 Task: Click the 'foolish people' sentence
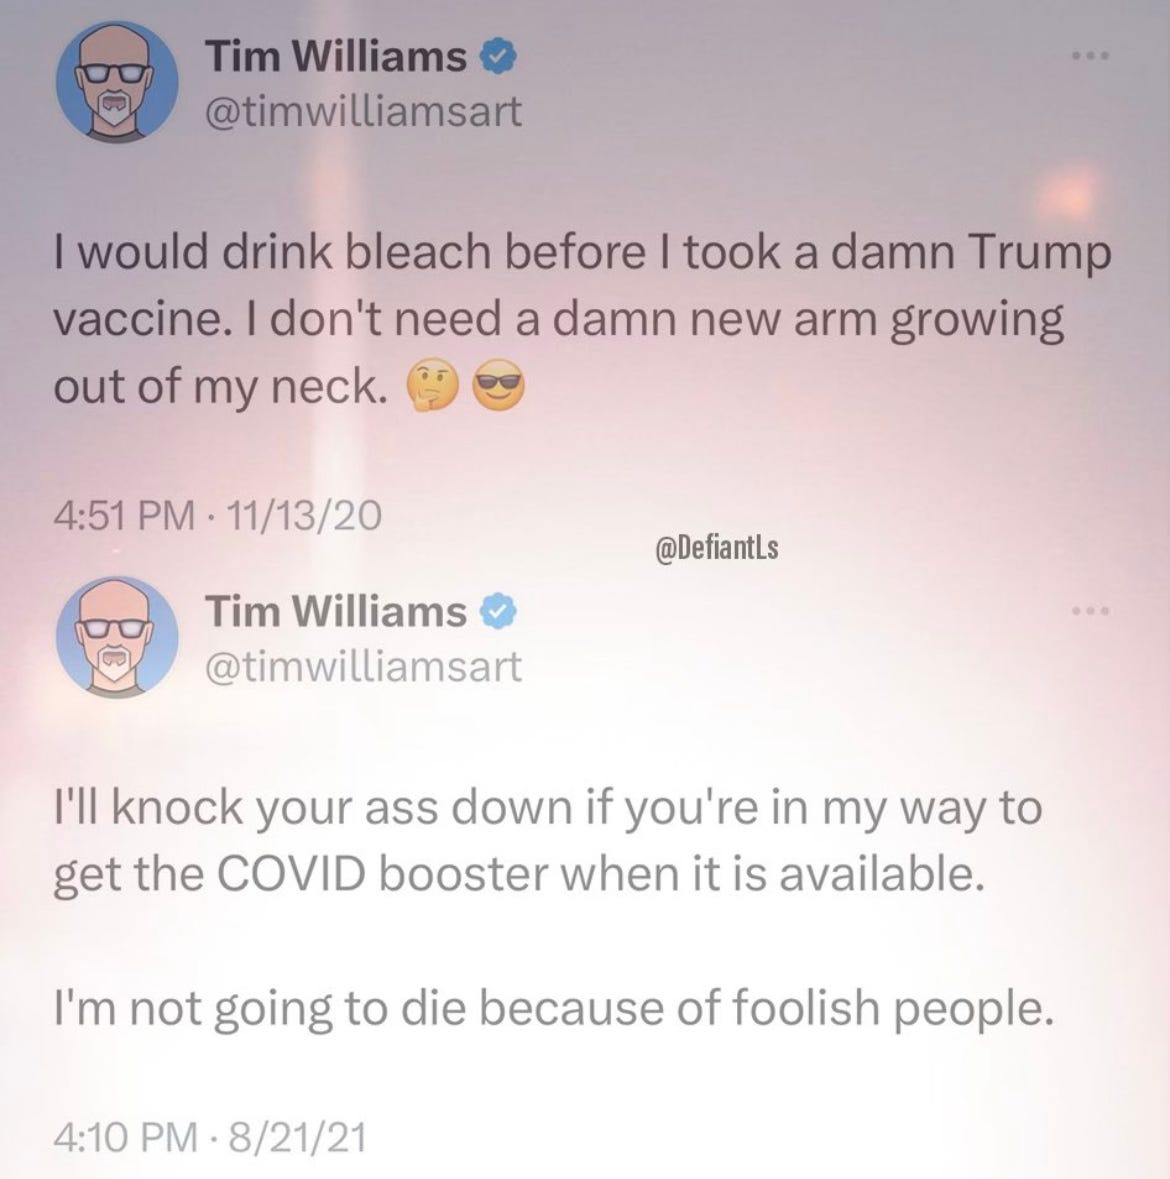click(x=553, y=1009)
